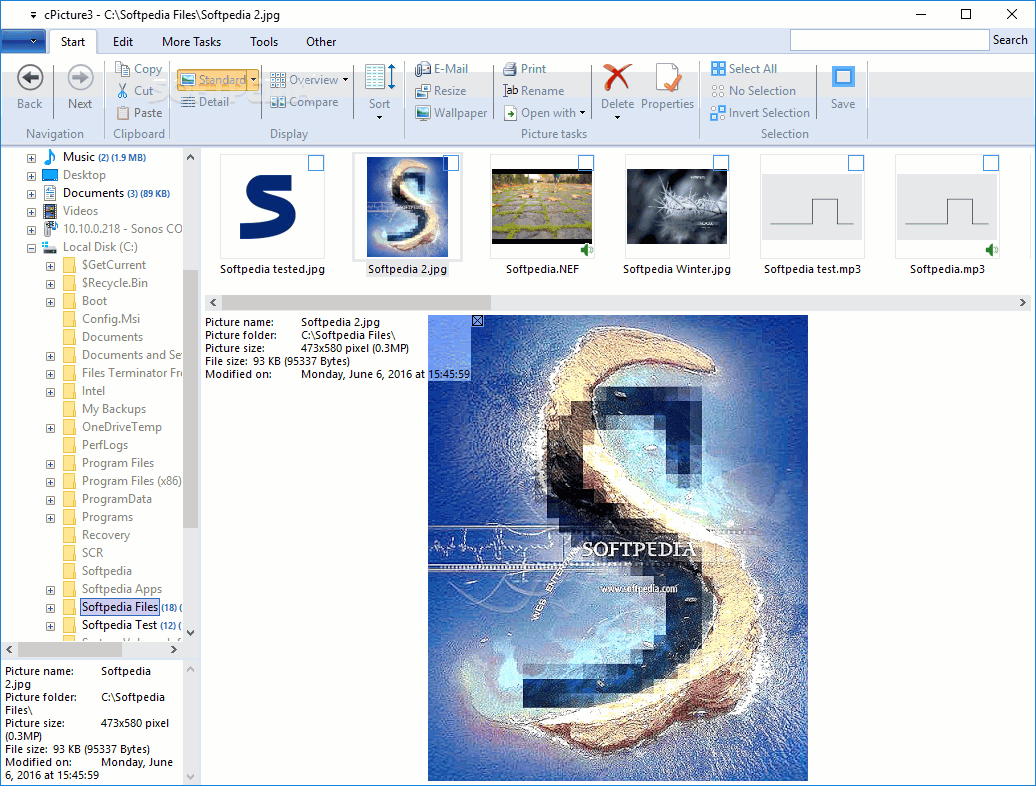Print the selected picture

(x=525, y=69)
